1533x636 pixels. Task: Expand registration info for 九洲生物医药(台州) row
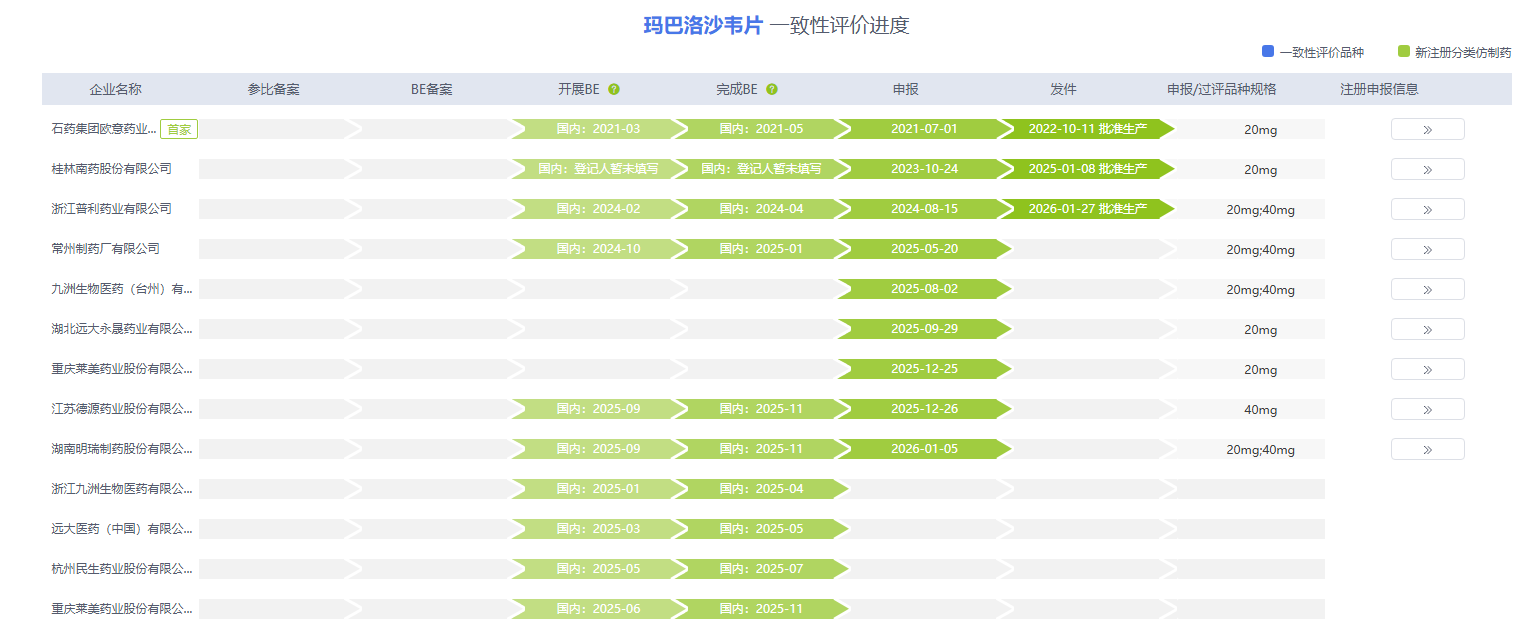coord(1427,289)
